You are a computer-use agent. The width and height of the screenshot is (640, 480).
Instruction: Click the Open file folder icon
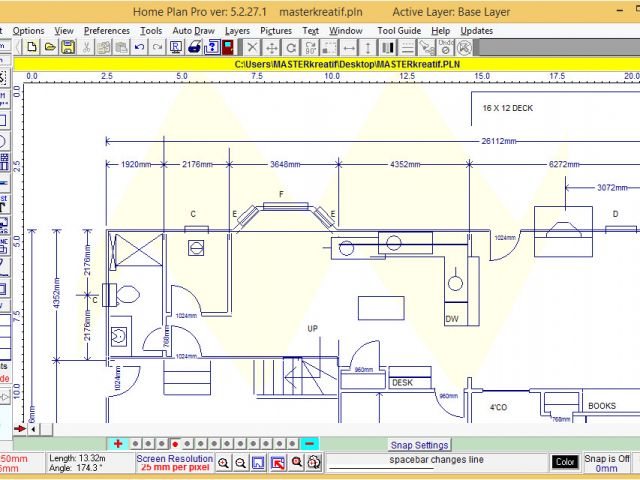coord(49,47)
